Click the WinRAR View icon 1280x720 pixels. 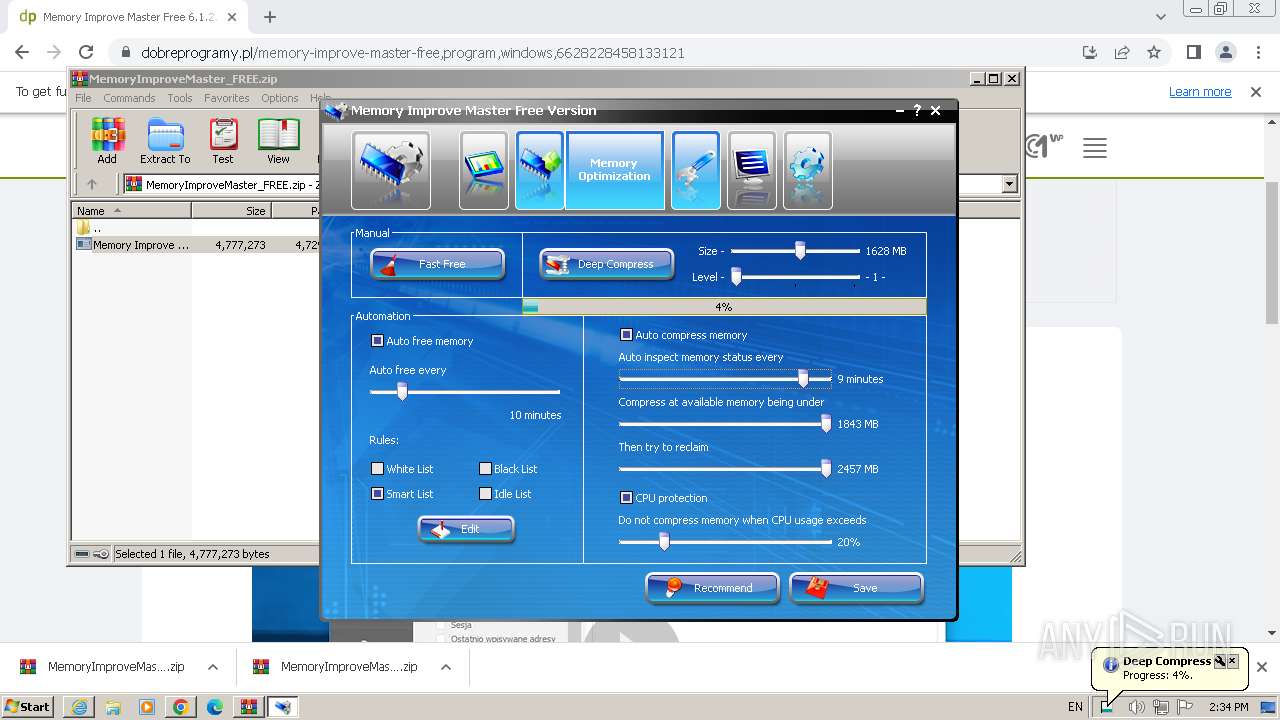[x=278, y=141]
